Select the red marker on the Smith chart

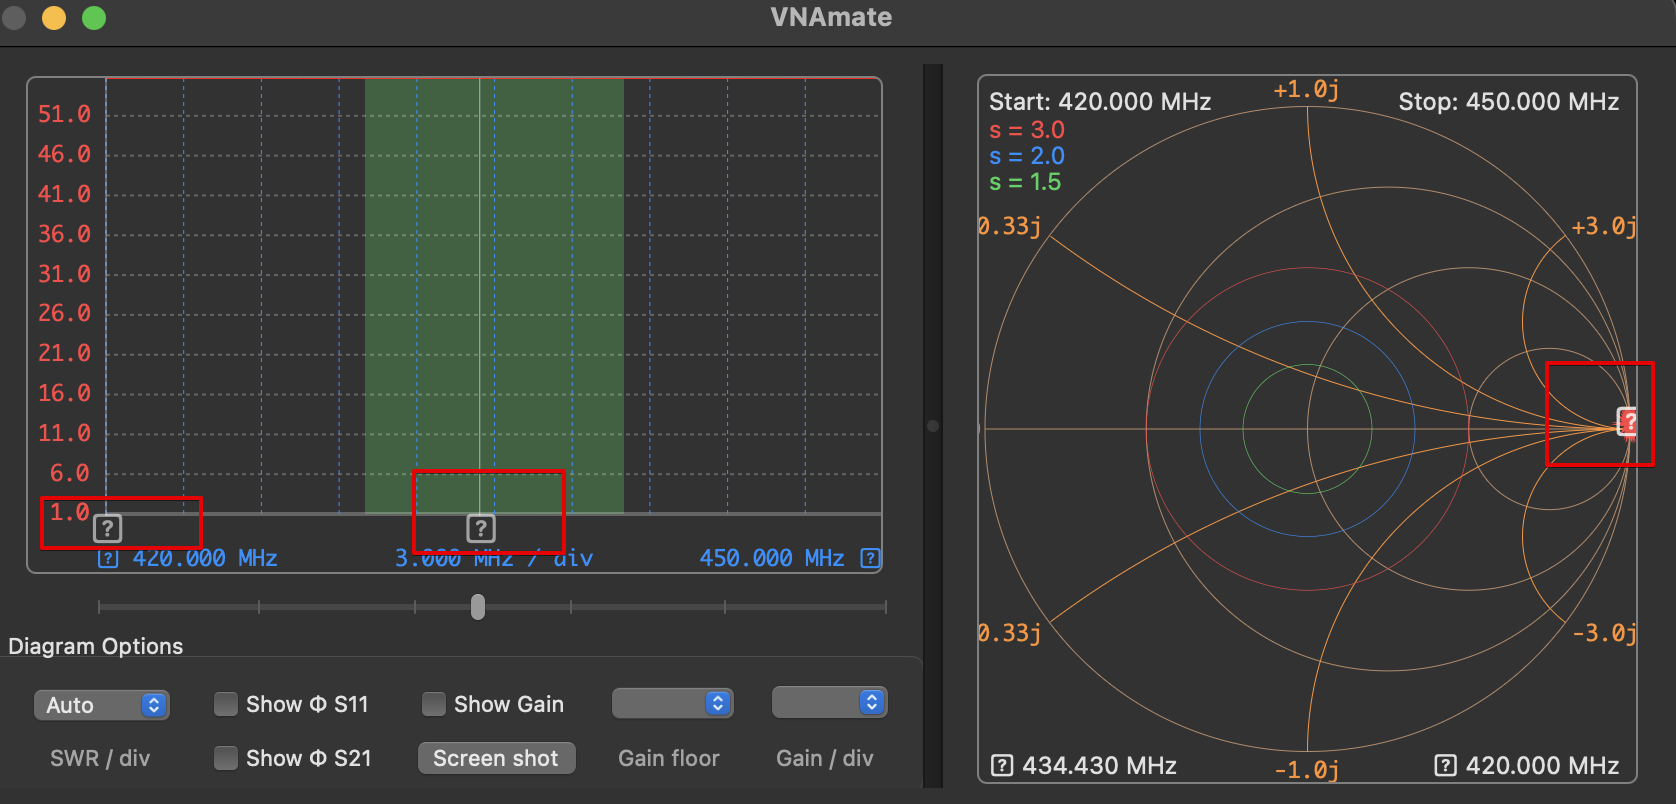(1628, 422)
